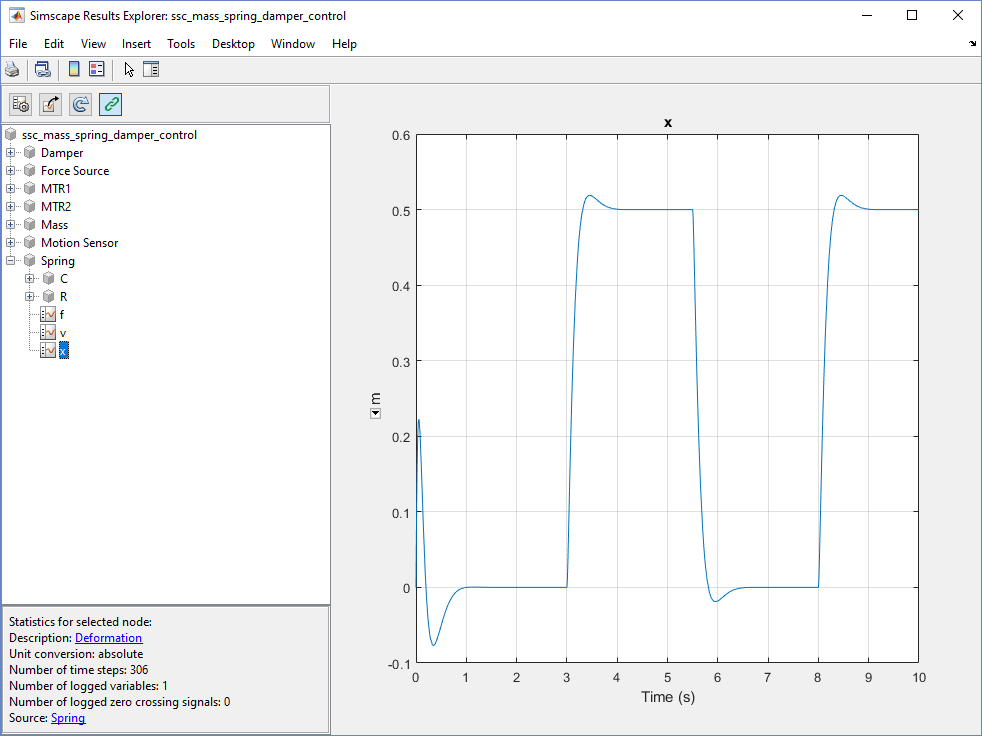Image resolution: width=982 pixels, height=736 pixels.
Task: Click the Motion Sensor cube icon
Action: [x=29, y=242]
